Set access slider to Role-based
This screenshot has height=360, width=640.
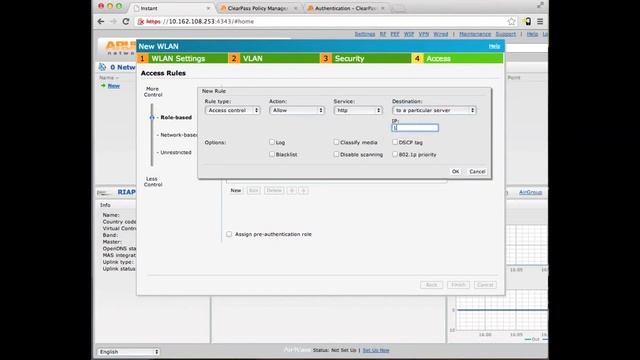[176, 118]
